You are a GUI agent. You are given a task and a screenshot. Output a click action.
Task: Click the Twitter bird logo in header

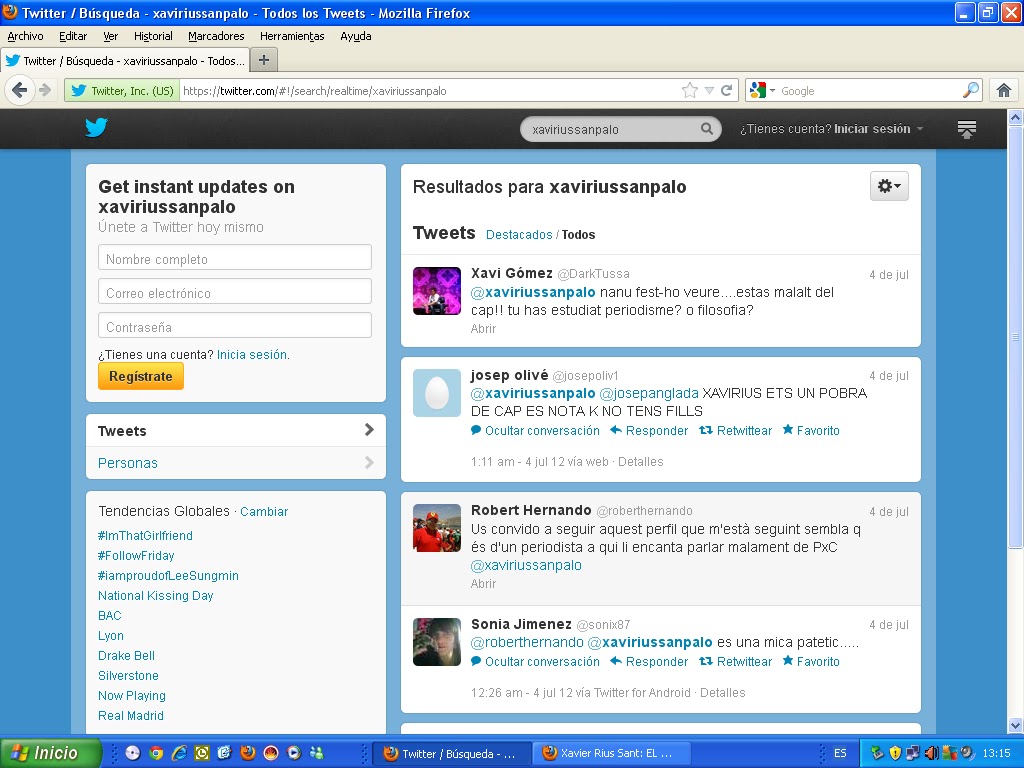(x=96, y=127)
